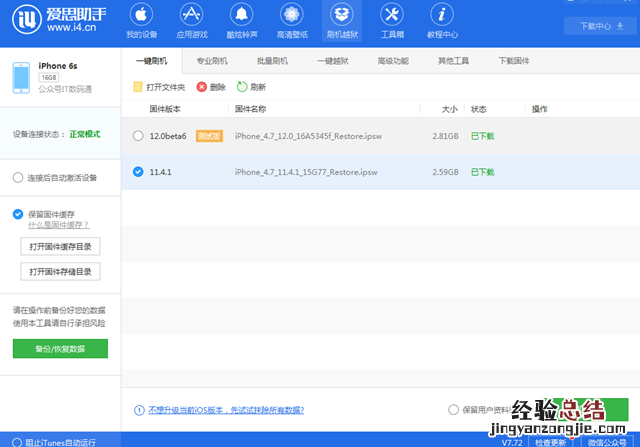The image size is (640, 447).
Task: Click the 测试版 orange badge
Action: pos(209,136)
